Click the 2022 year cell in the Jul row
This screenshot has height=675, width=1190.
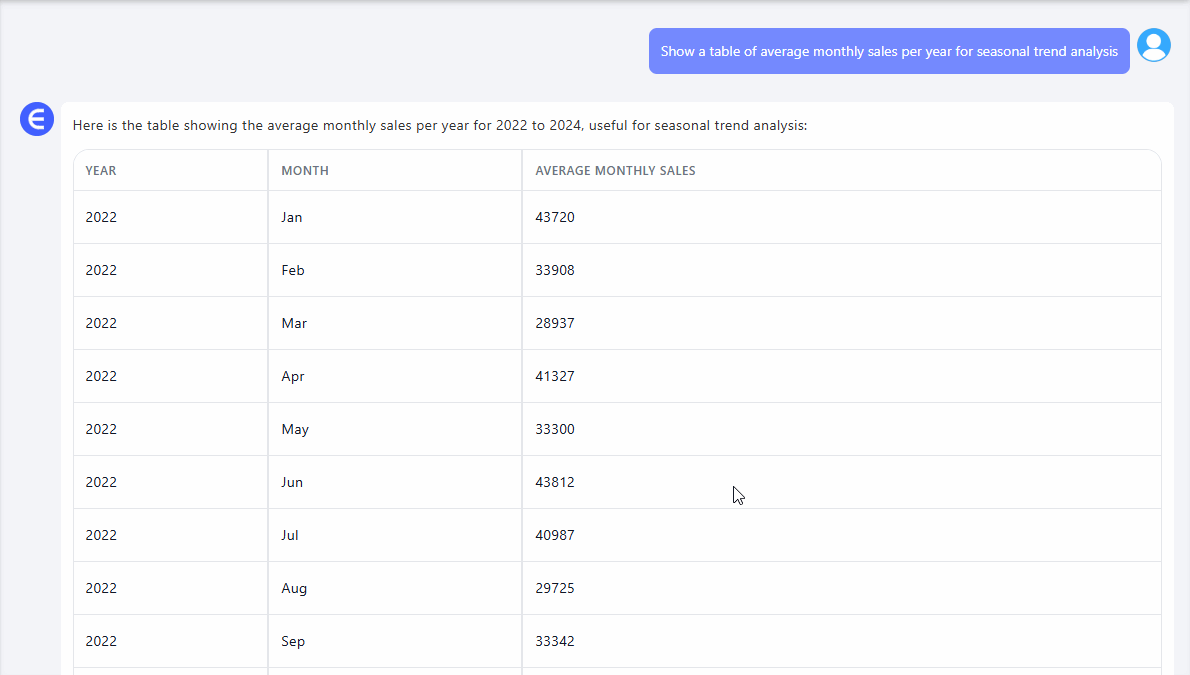[x=101, y=535]
